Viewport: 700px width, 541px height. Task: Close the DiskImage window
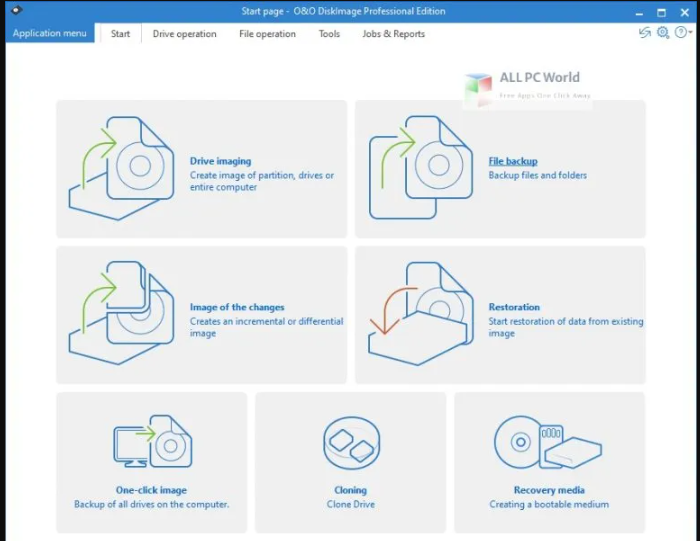click(x=684, y=12)
